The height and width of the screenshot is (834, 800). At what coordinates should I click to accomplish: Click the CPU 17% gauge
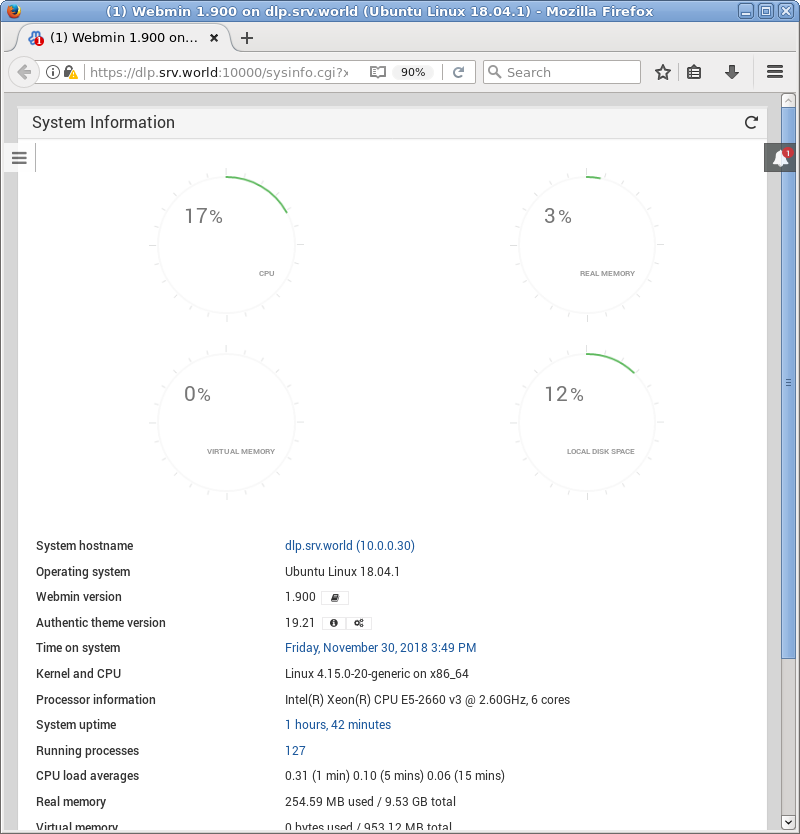click(x=227, y=245)
